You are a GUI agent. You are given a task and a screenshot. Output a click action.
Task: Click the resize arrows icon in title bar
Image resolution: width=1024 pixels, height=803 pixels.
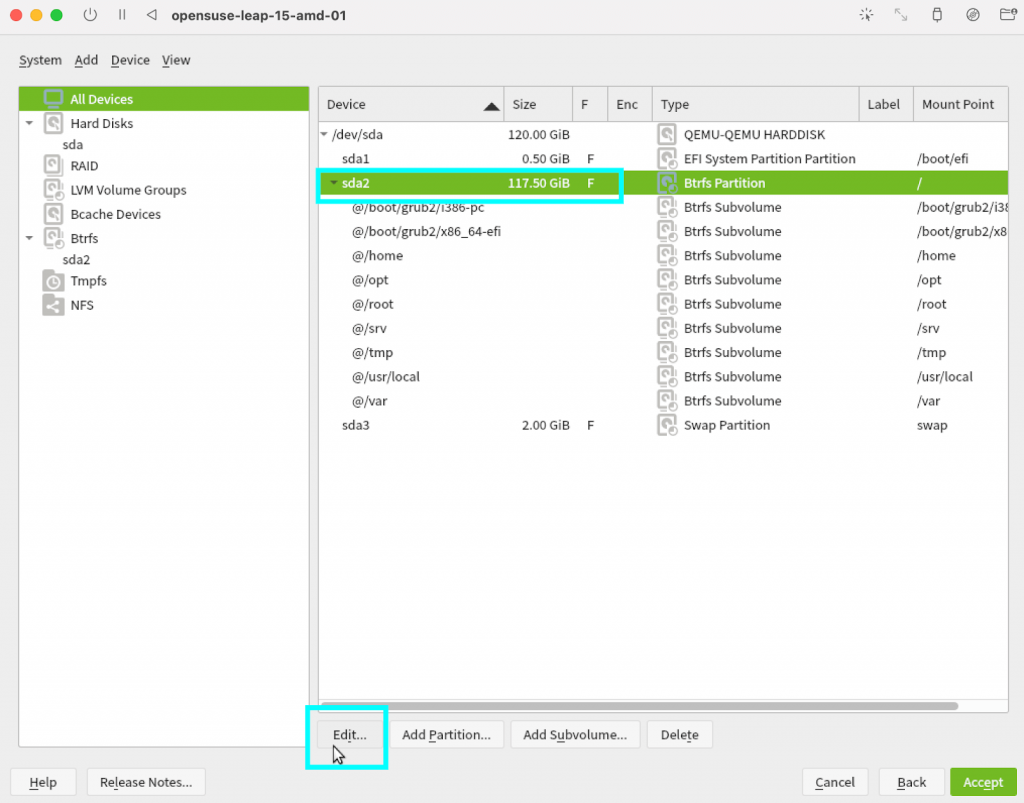pos(901,14)
